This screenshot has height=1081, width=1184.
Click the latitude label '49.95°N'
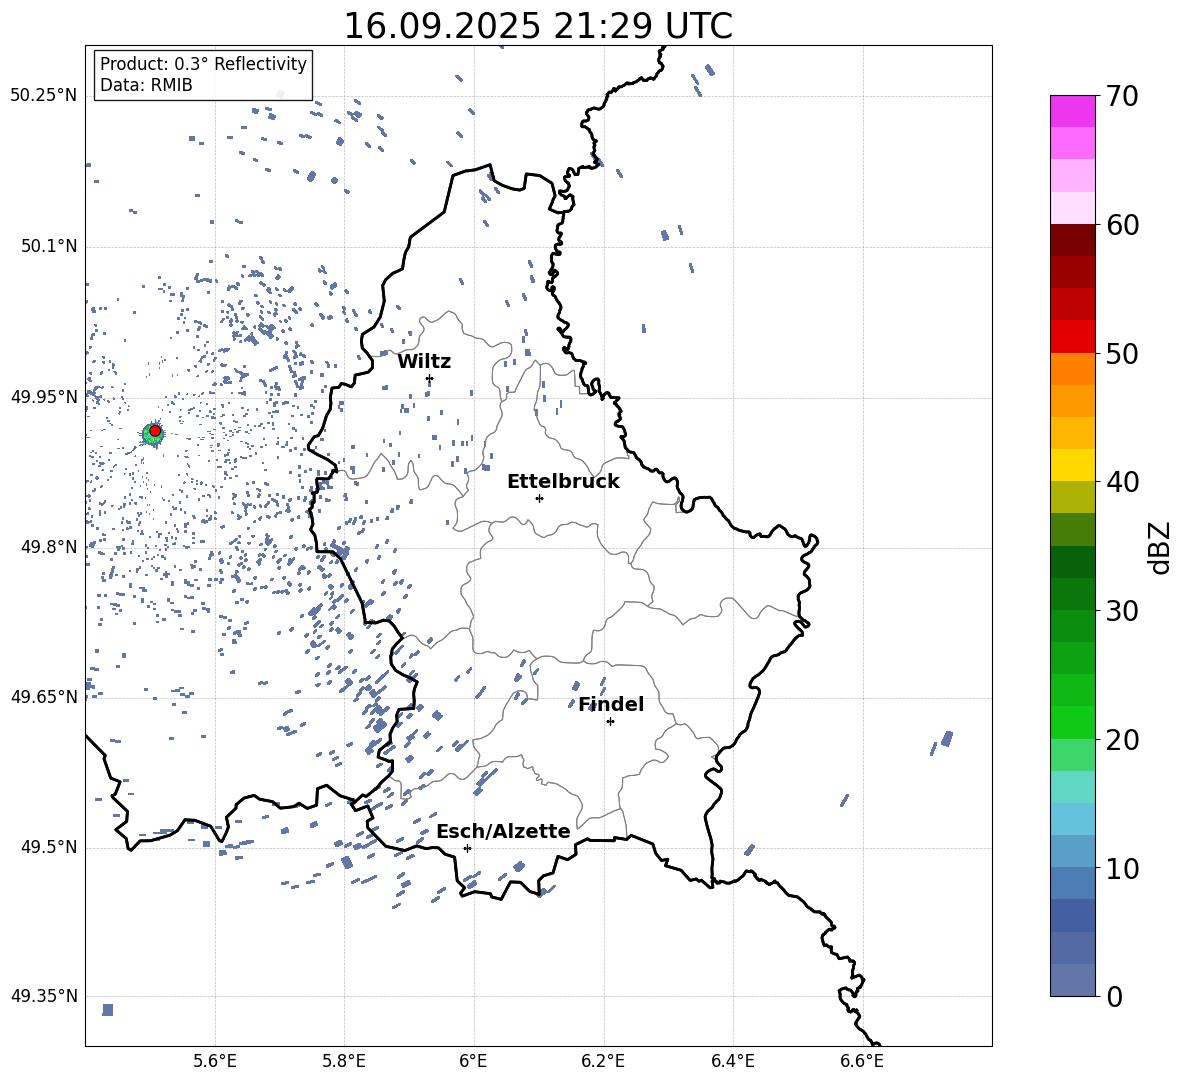(44, 397)
